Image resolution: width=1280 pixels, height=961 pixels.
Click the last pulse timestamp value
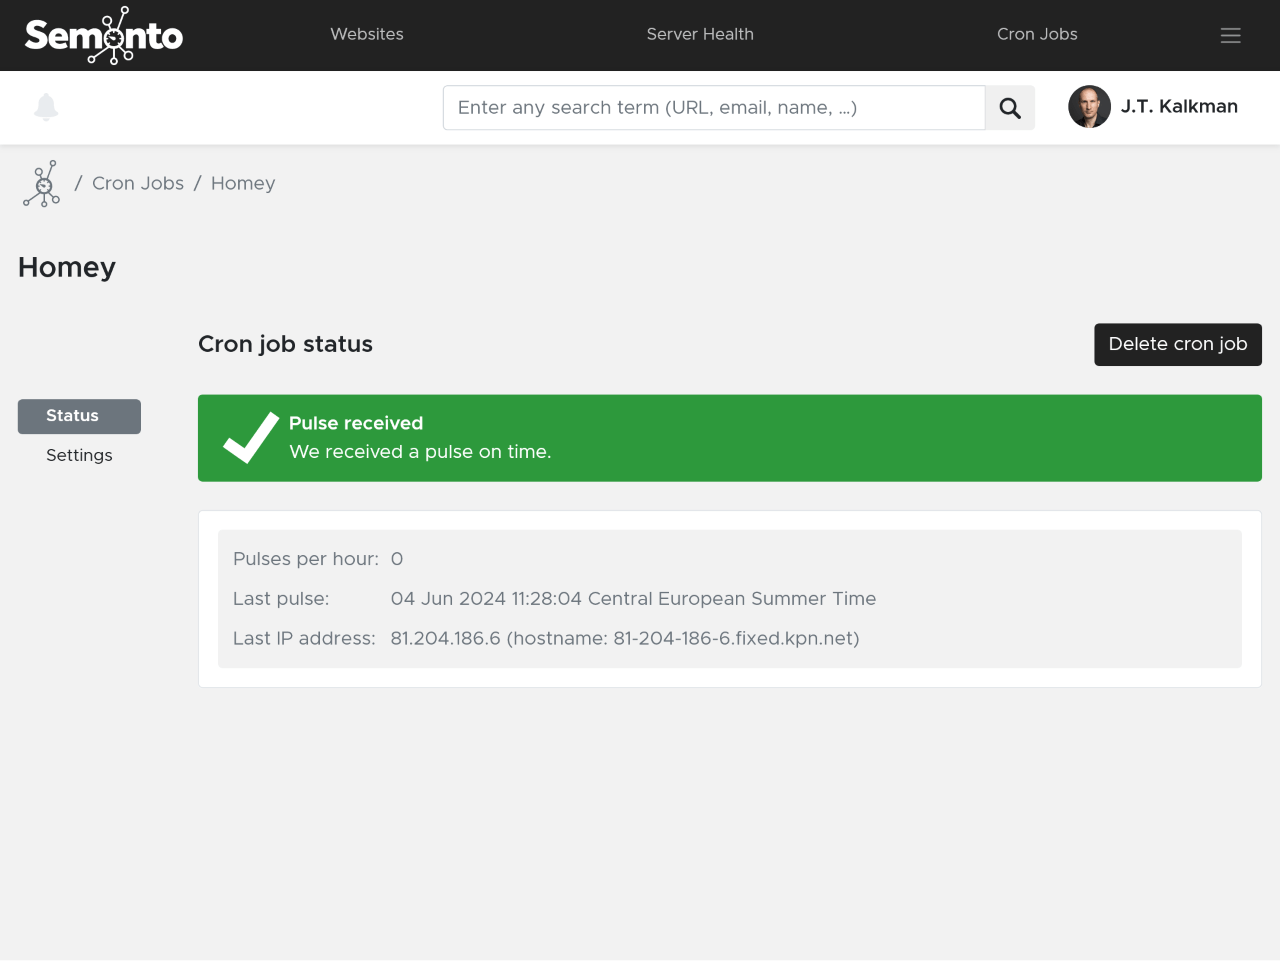point(633,599)
